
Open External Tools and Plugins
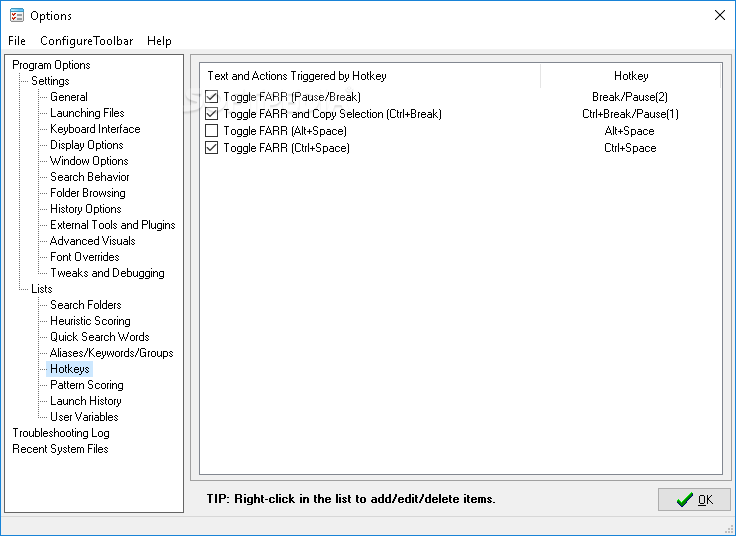[x=113, y=224]
